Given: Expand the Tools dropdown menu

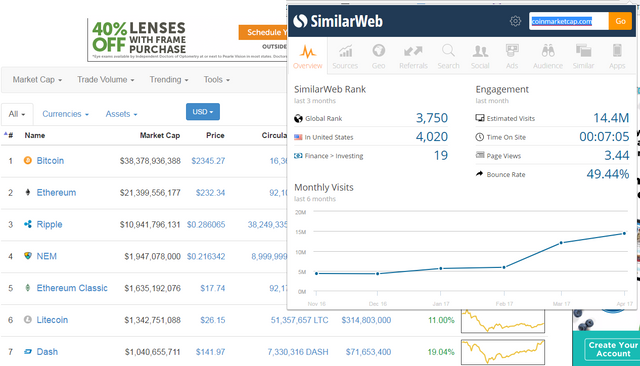Looking at the screenshot, I should point(217,80).
